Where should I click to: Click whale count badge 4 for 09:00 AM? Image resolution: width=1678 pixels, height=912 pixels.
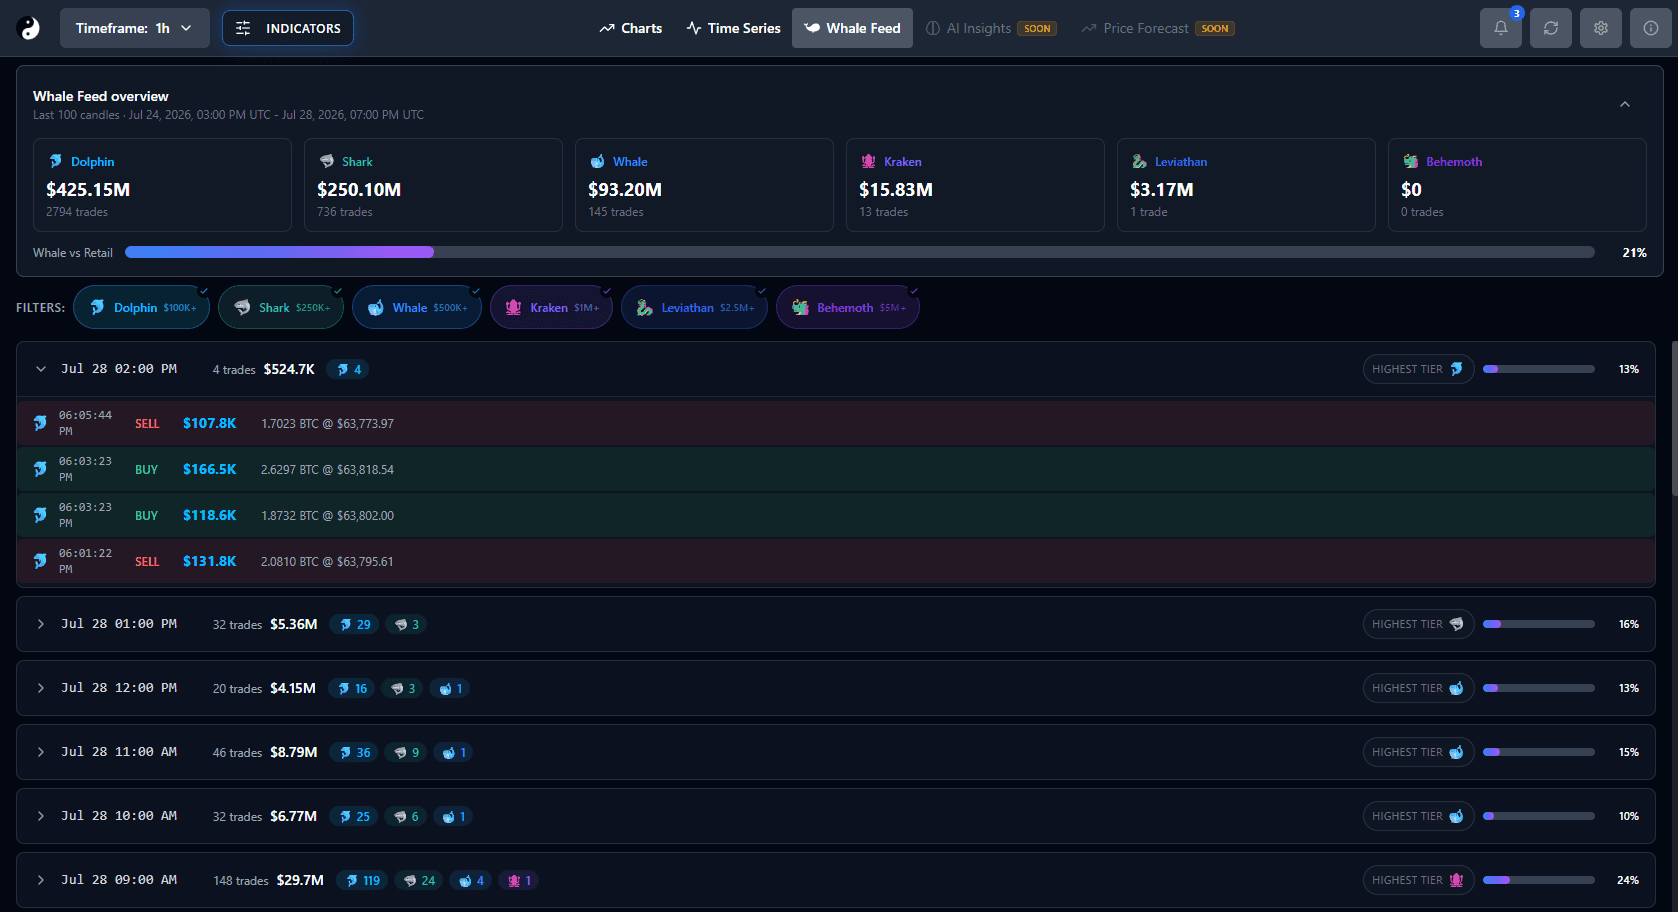[471, 880]
